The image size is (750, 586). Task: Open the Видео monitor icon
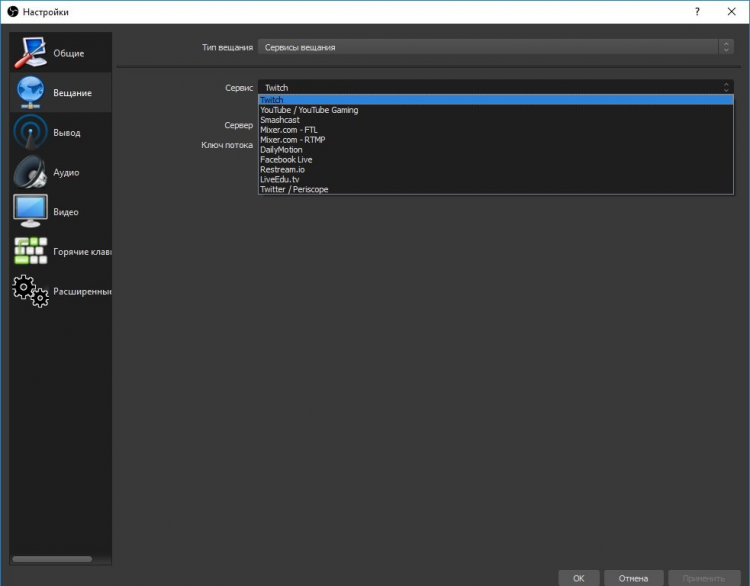coord(30,211)
